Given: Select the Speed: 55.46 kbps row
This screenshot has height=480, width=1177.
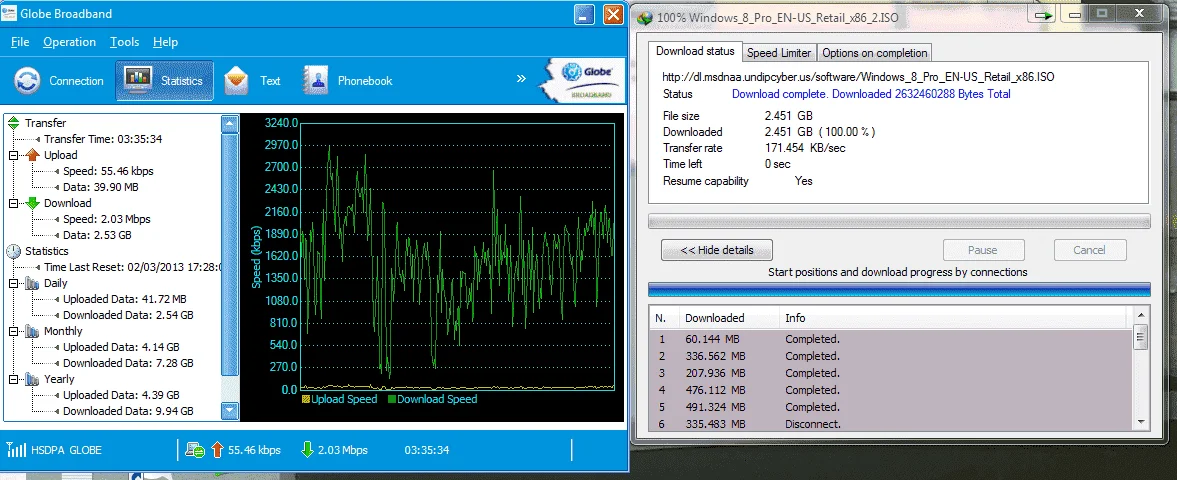Looking at the screenshot, I should (x=108, y=171).
